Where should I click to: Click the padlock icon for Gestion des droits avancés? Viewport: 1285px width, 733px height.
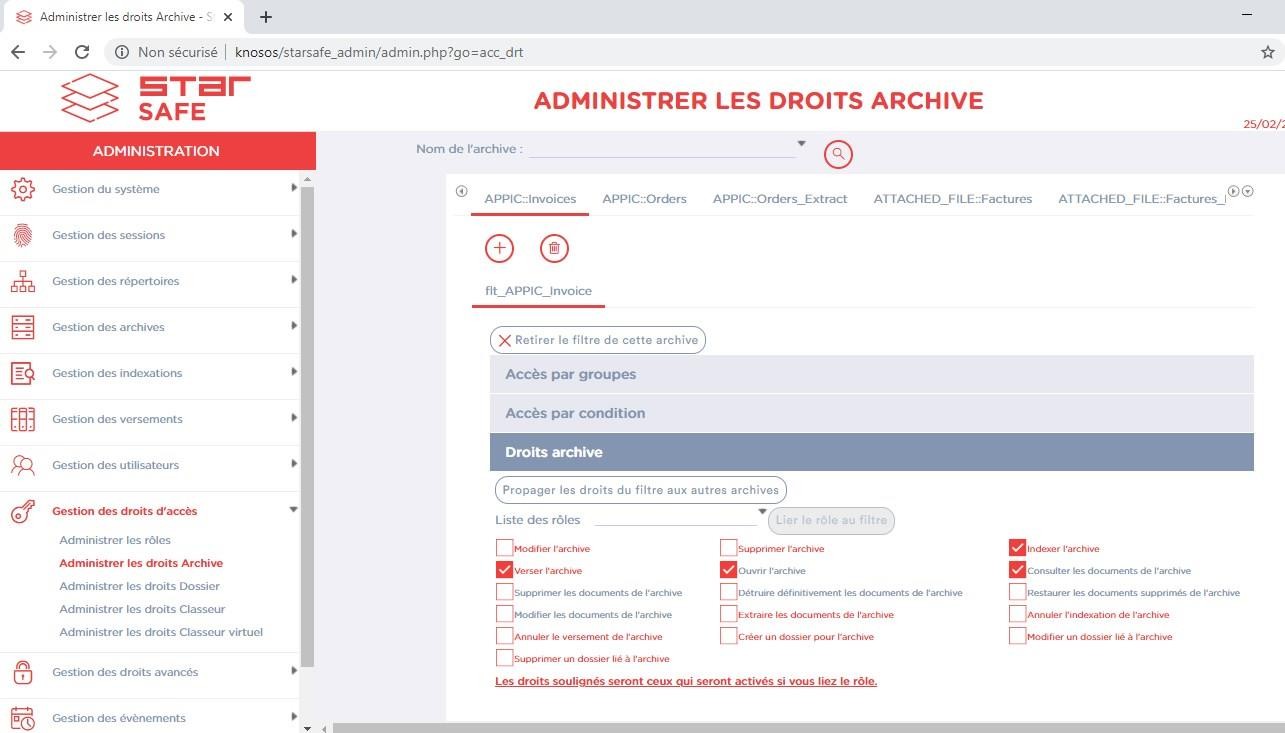pos(22,672)
